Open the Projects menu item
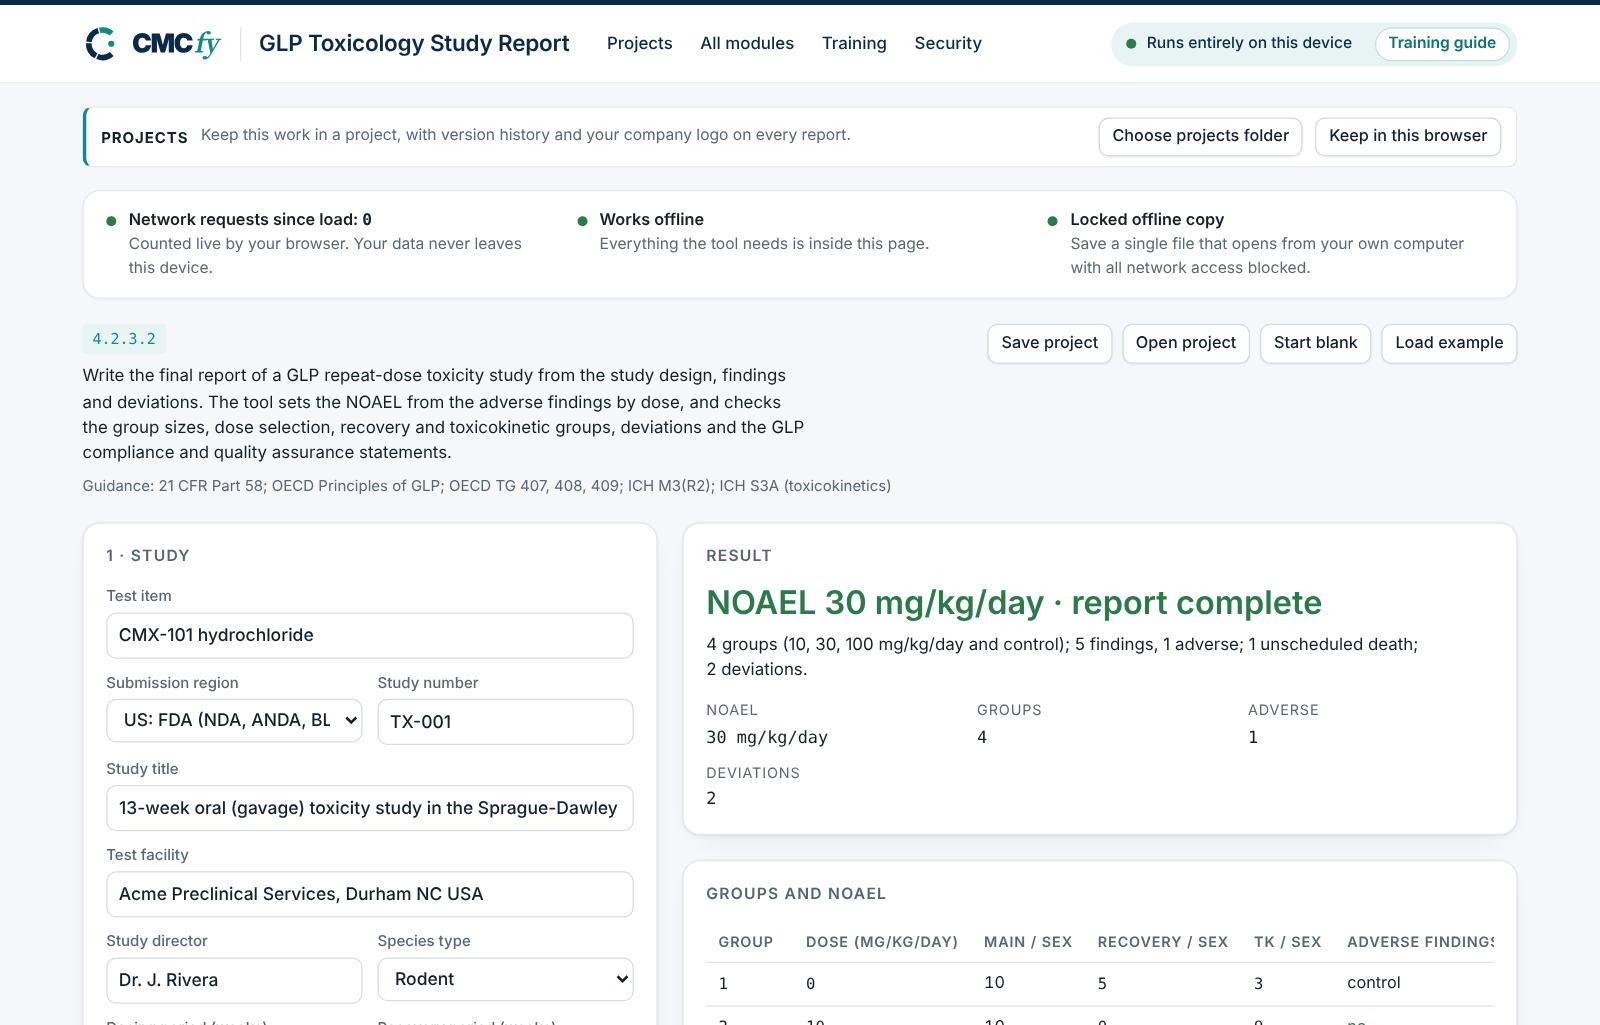 click(639, 43)
